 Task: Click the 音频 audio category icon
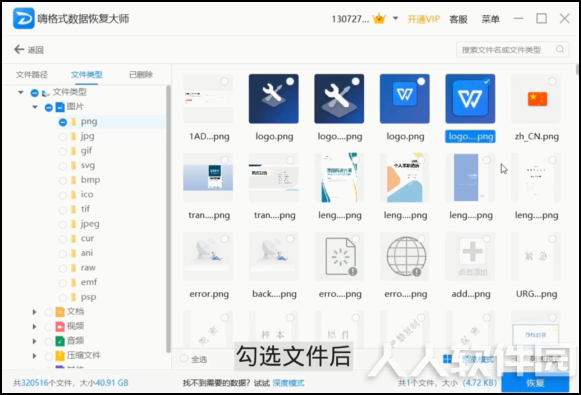[60, 341]
